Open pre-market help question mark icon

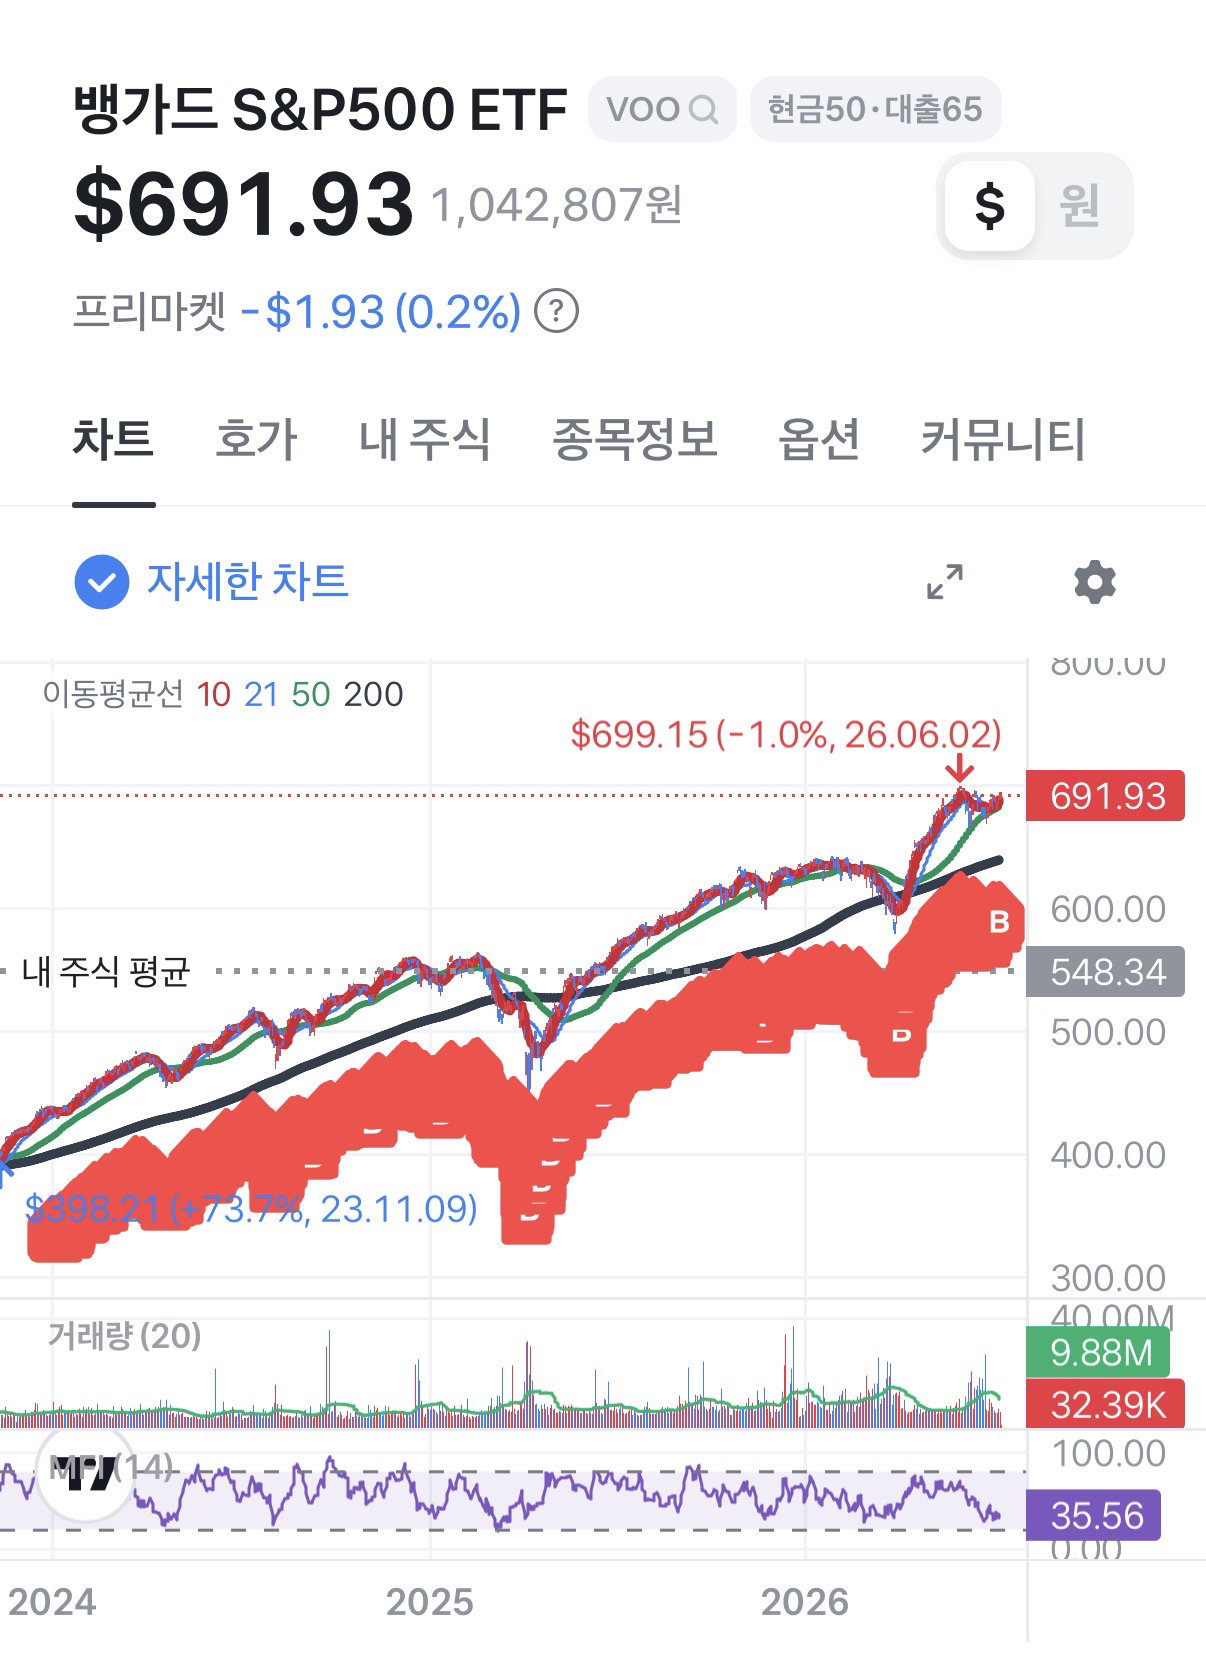[x=557, y=311]
